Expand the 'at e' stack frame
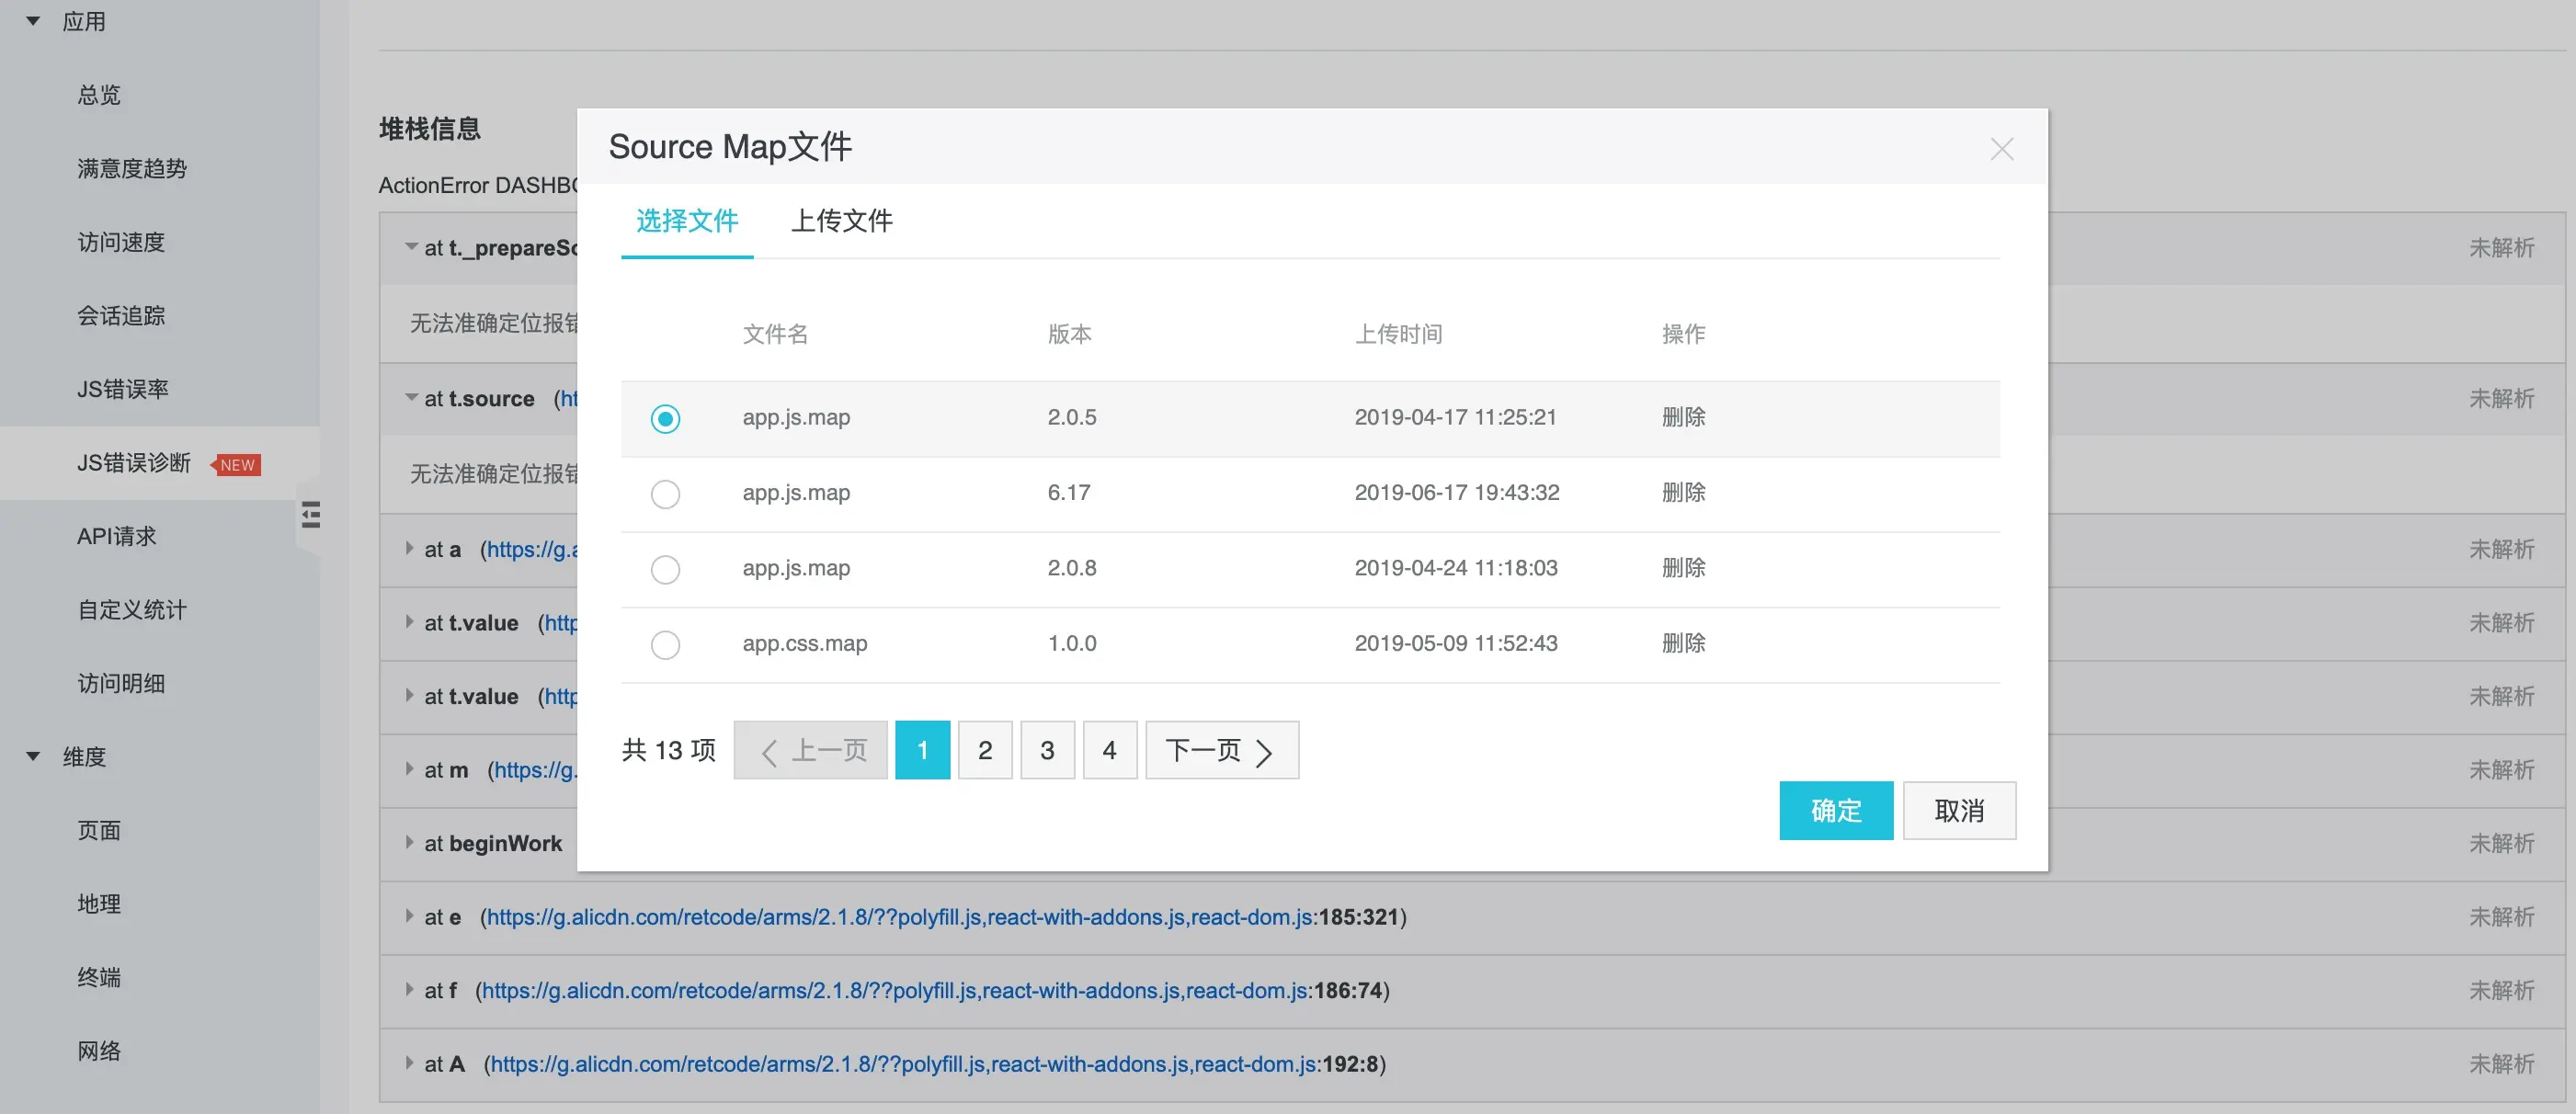Image resolution: width=2576 pixels, height=1114 pixels. [410, 916]
